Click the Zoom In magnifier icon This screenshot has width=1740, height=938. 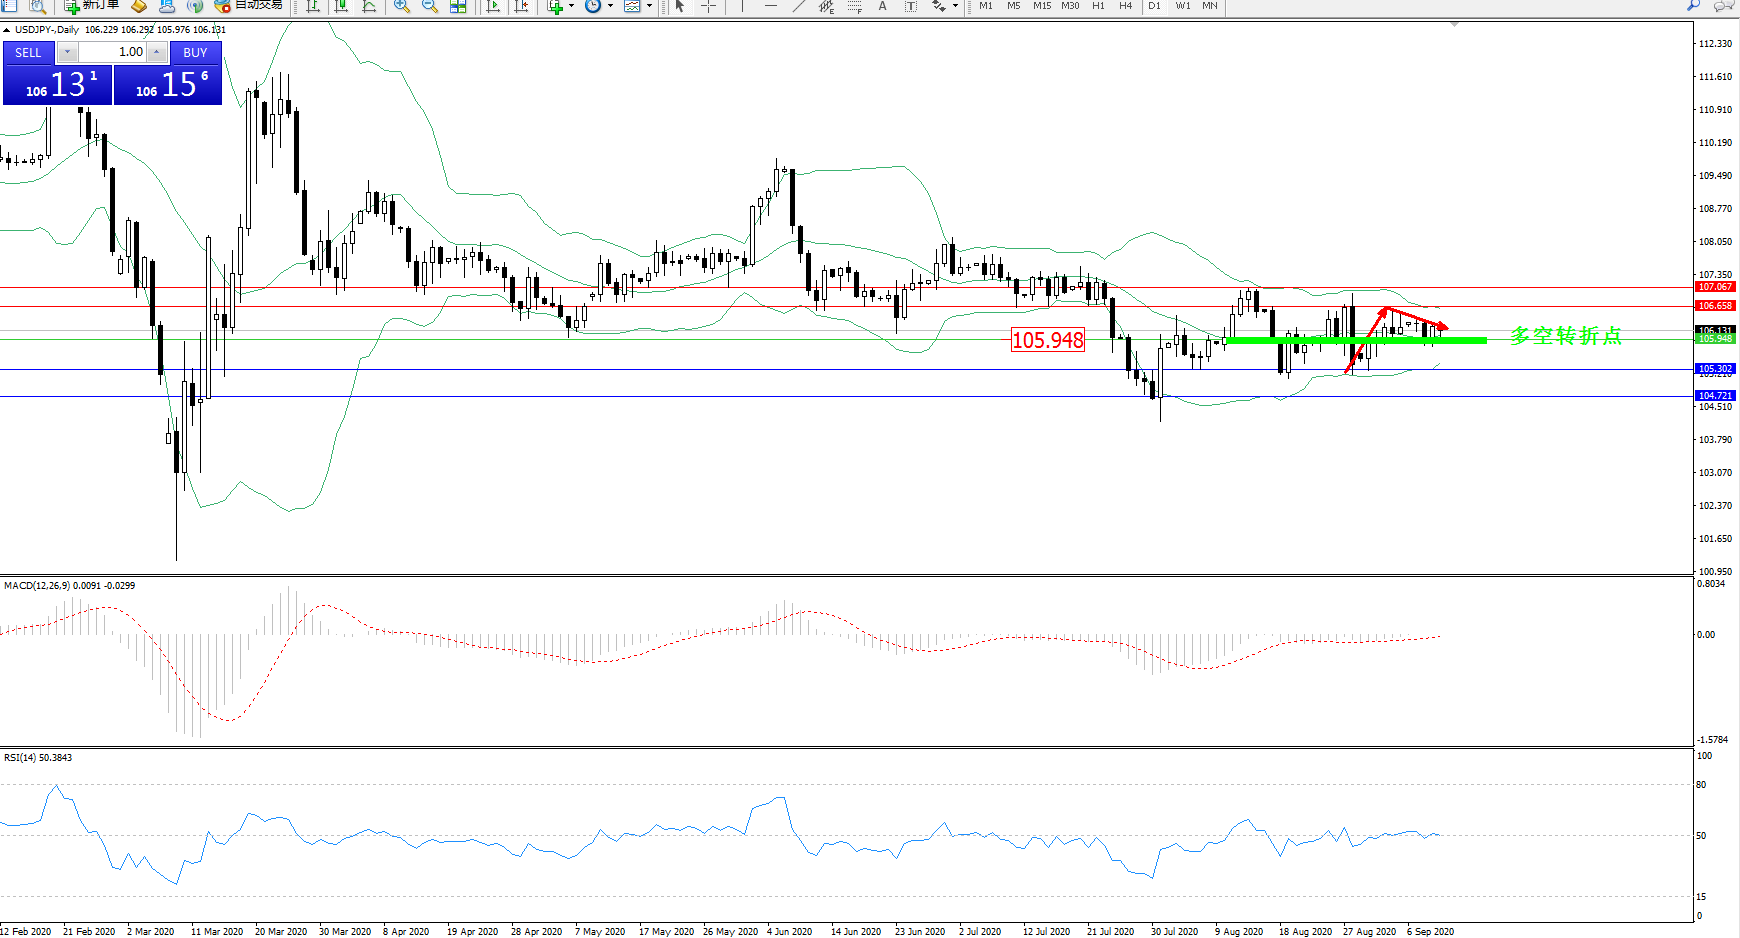tap(401, 6)
